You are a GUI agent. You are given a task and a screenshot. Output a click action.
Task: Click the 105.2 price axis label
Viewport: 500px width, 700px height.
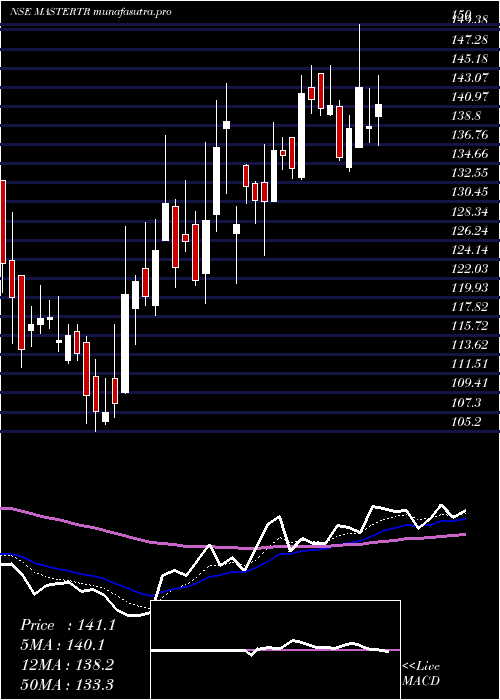467,421
